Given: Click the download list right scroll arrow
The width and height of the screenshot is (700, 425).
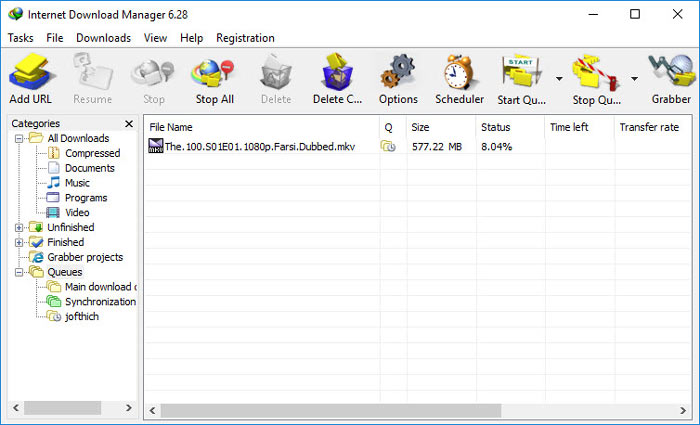Looking at the screenshot, I should [x=683, y=410].
